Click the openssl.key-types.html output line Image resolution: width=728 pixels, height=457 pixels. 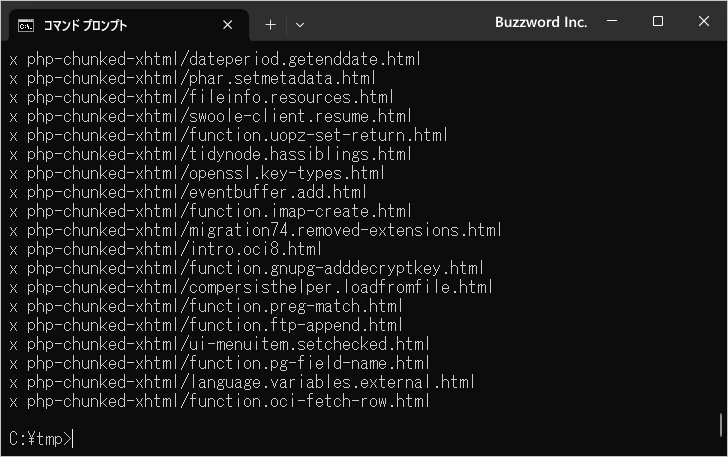[197, 173]
